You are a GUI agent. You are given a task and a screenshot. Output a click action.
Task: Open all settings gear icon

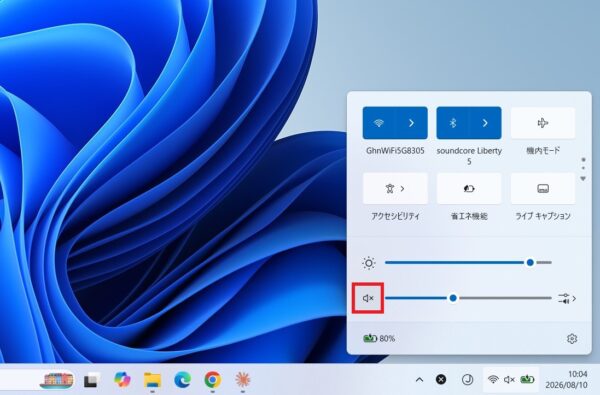click(572, 339)
